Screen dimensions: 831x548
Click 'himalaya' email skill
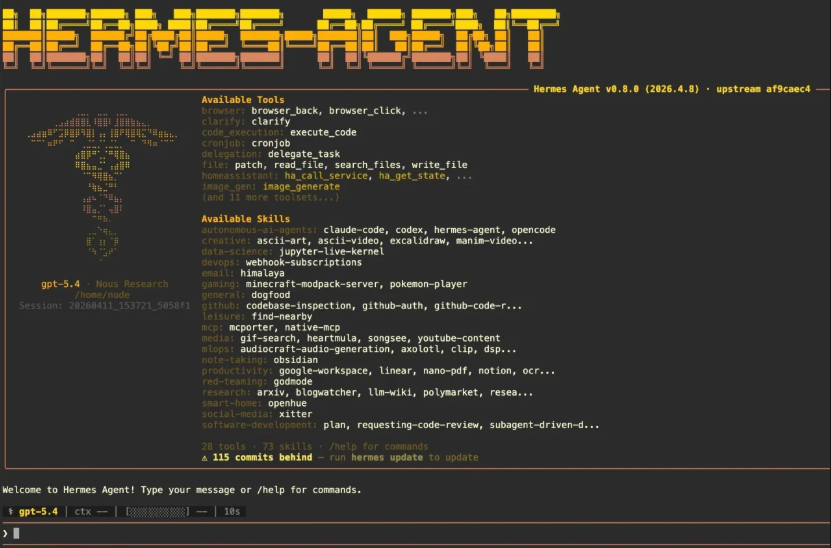point(262,273)
